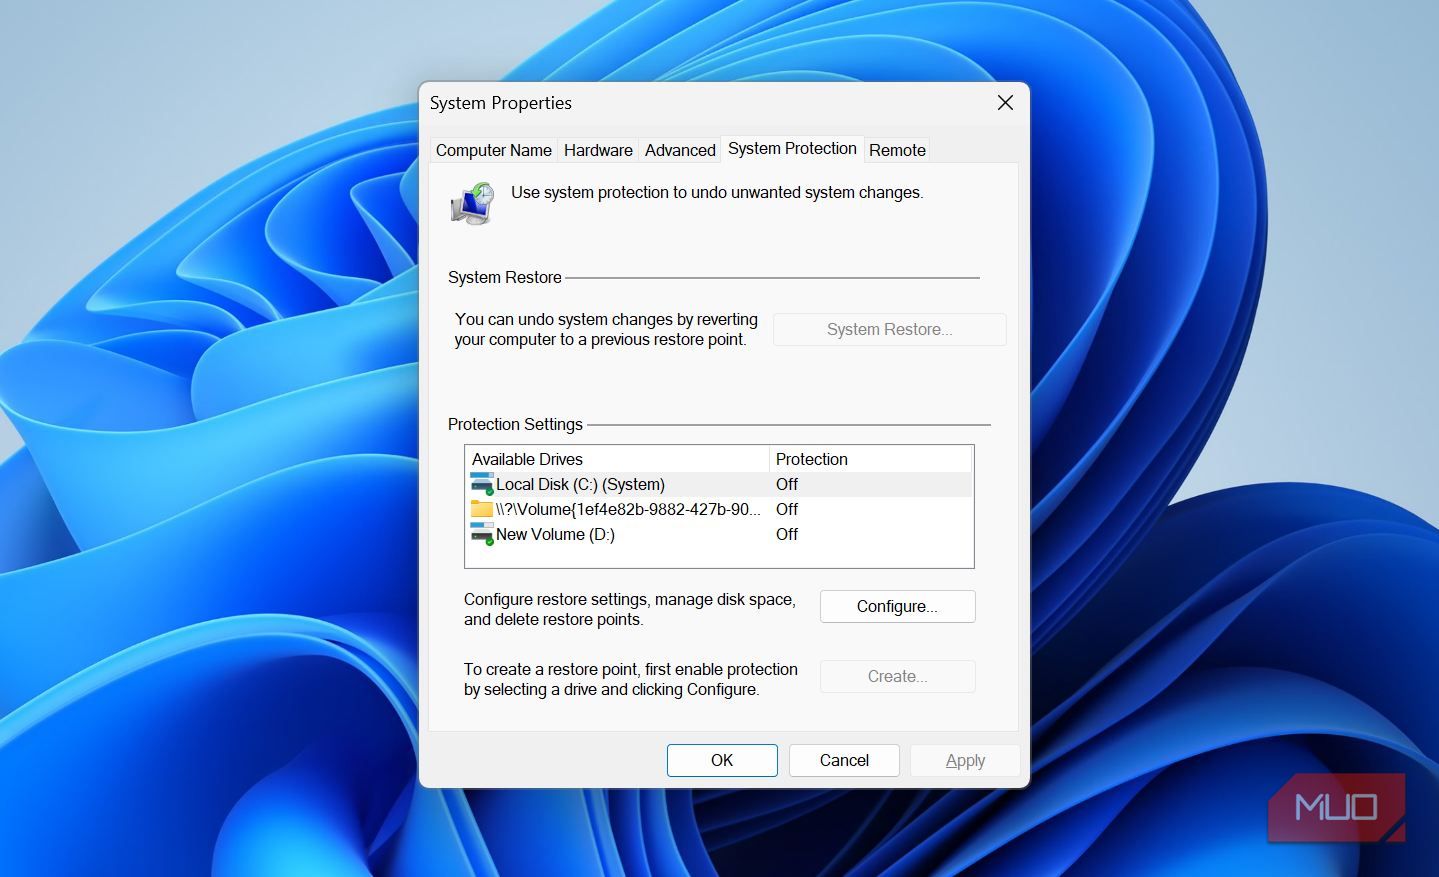The image size is (1439, 877).
Task: Click the Apply button
Action: pyautogui.click(x=965, y=760)
